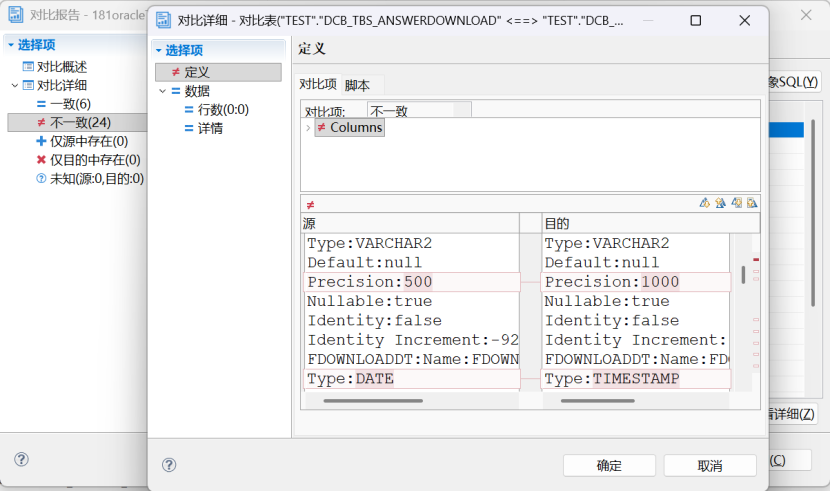Jump to the next difference icon

coord(704,203)
